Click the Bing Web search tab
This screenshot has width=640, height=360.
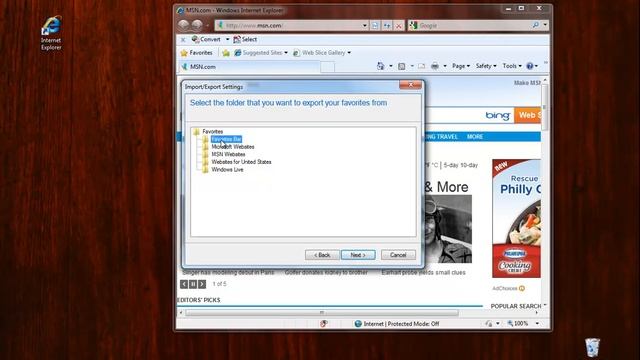pyautogui.click(x=527, y=115)
